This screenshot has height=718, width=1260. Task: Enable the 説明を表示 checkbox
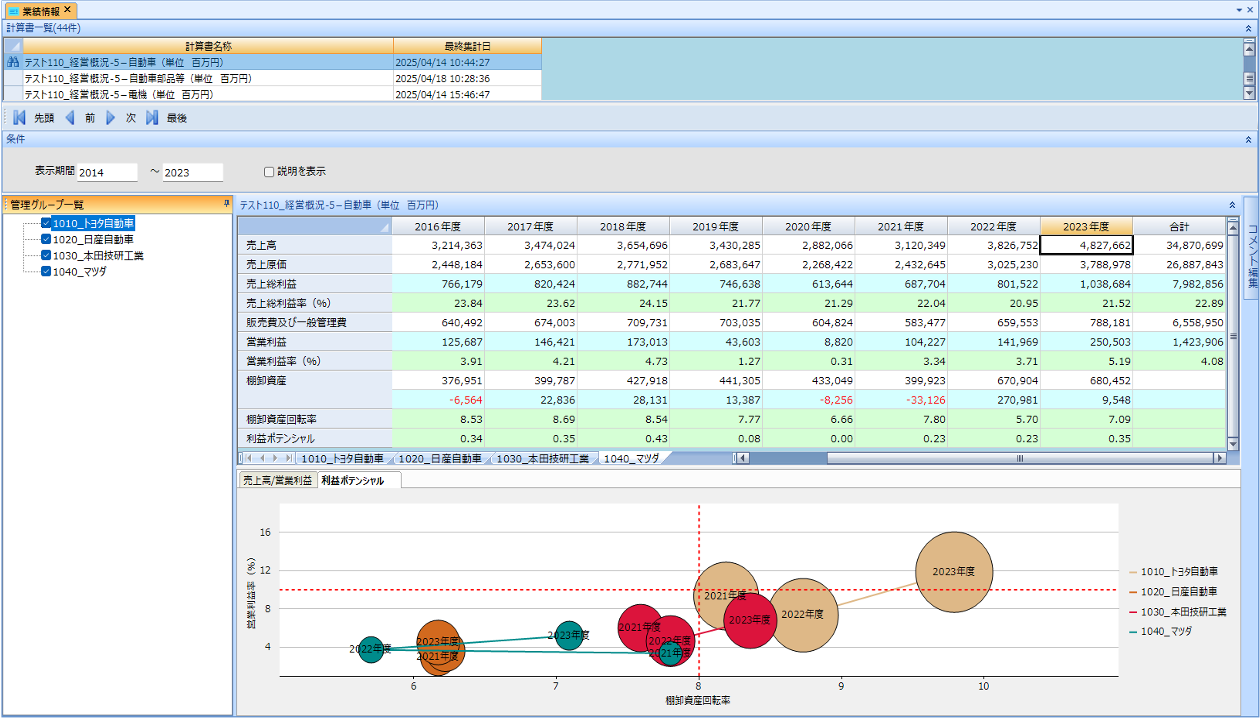click(x=269, y=172)
